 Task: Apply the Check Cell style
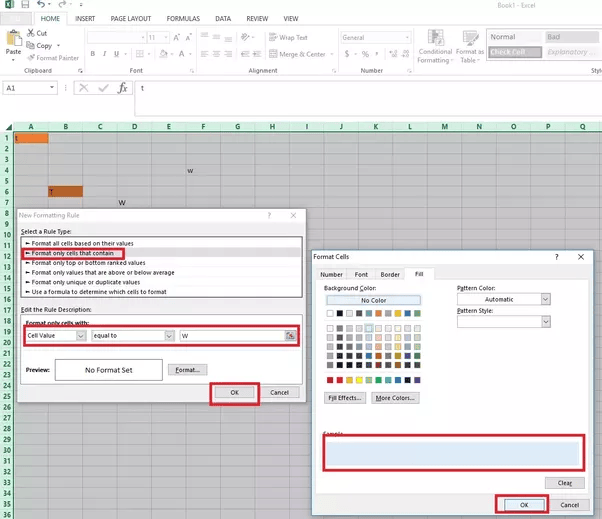(x=515, y=52)
